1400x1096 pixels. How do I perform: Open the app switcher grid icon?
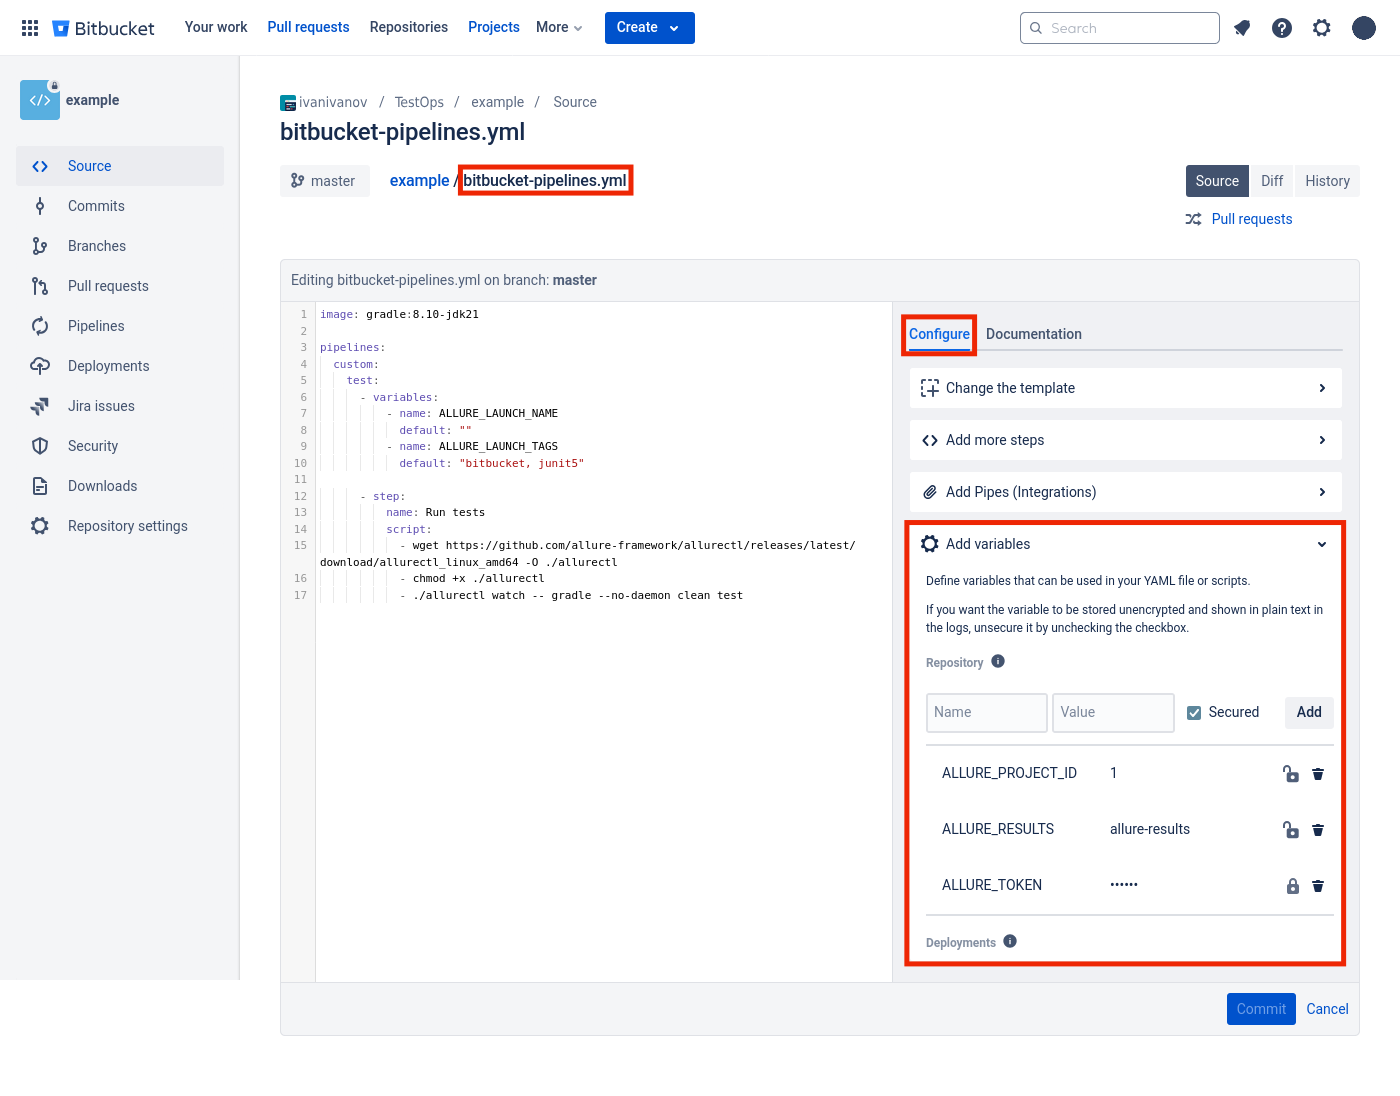[30, 28]
